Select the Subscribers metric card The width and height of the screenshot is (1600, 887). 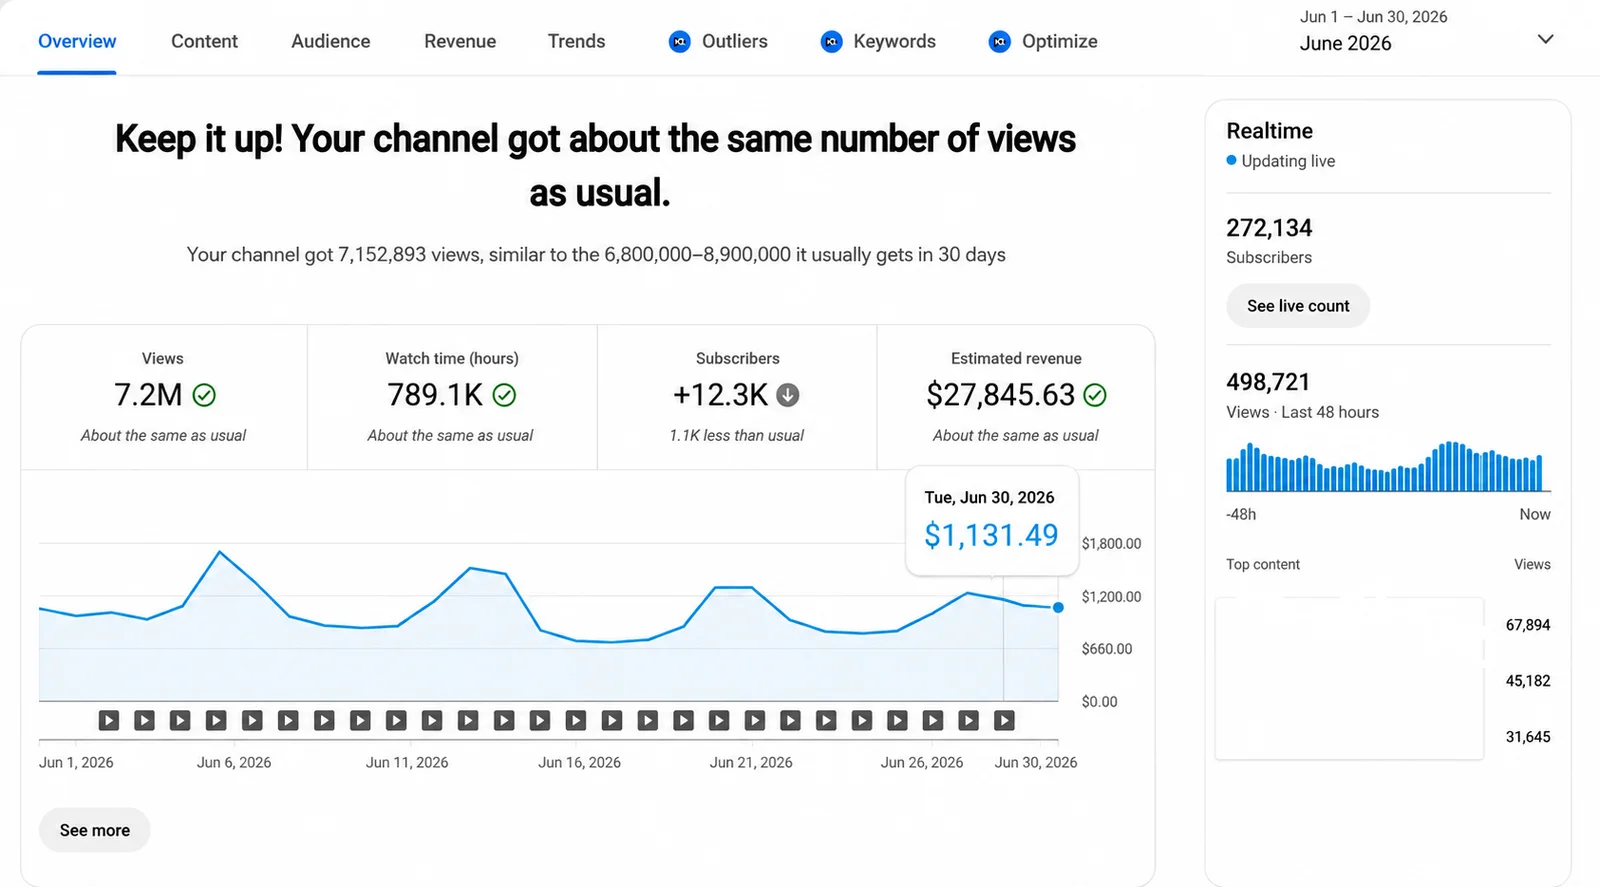(x=737, y=398)
